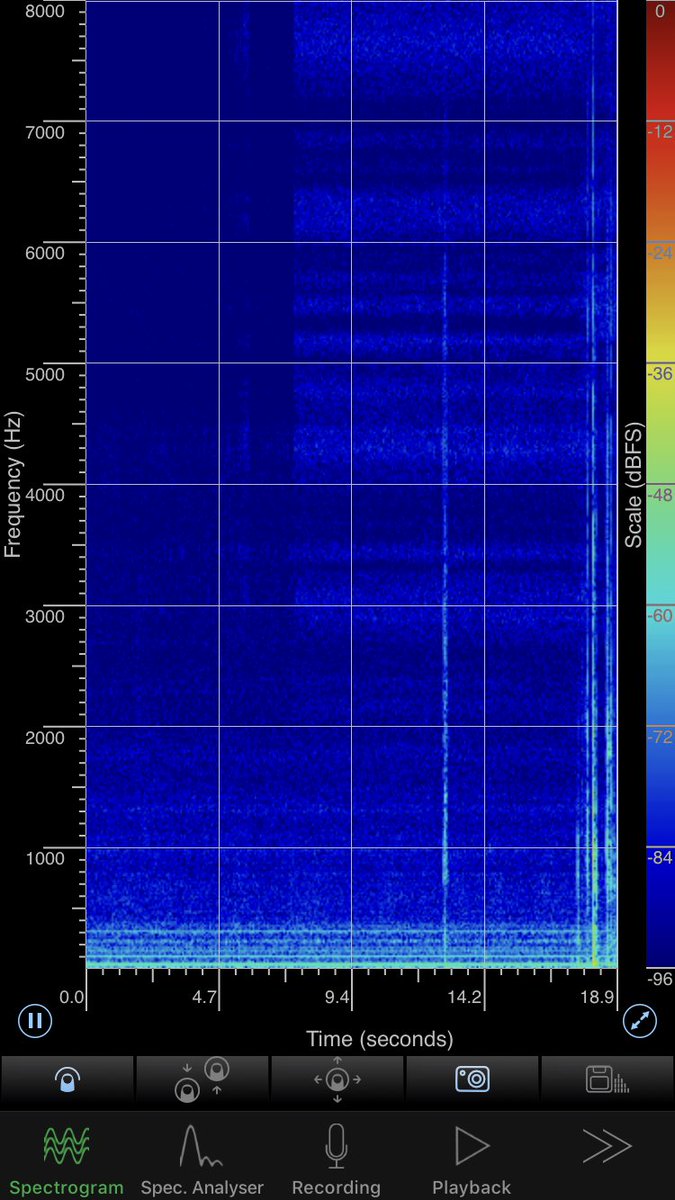Image resolution: width=675 pixels, height=1200 pixels.
Task: Open the Playback tab
Action: [x=471, y=1159]
